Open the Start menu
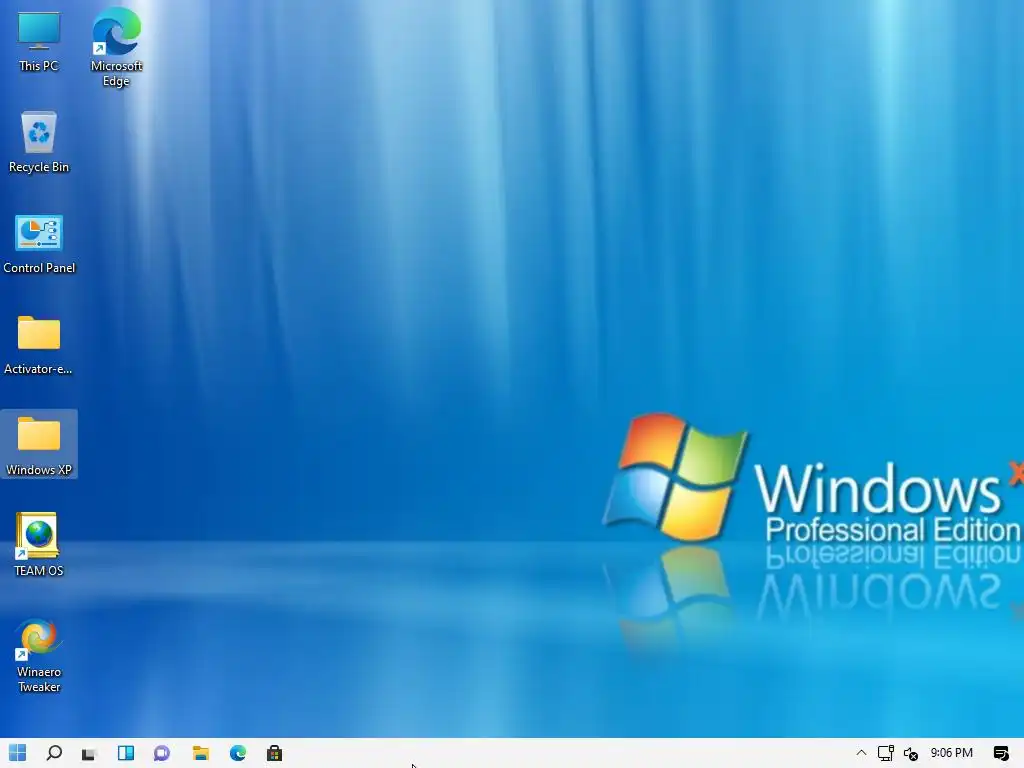1024x768 pixels. (x=18, y=753)
